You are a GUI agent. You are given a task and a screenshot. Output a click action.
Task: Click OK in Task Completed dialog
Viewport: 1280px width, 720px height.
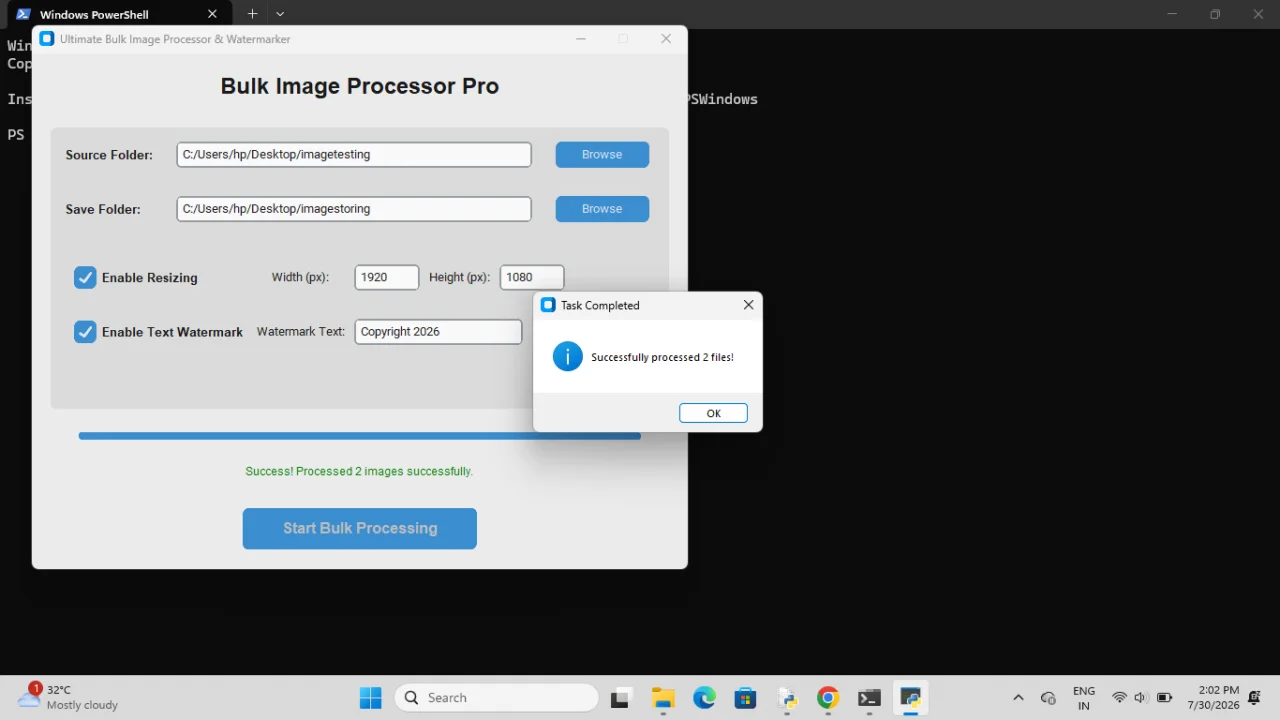(x=713, y=413)
